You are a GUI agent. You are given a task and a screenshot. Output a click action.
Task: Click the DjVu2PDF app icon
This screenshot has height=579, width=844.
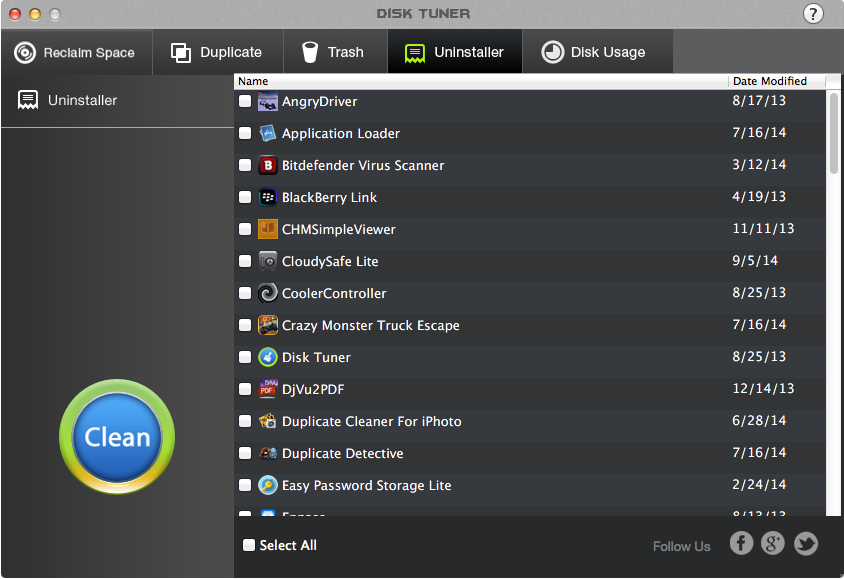point(268,389)
